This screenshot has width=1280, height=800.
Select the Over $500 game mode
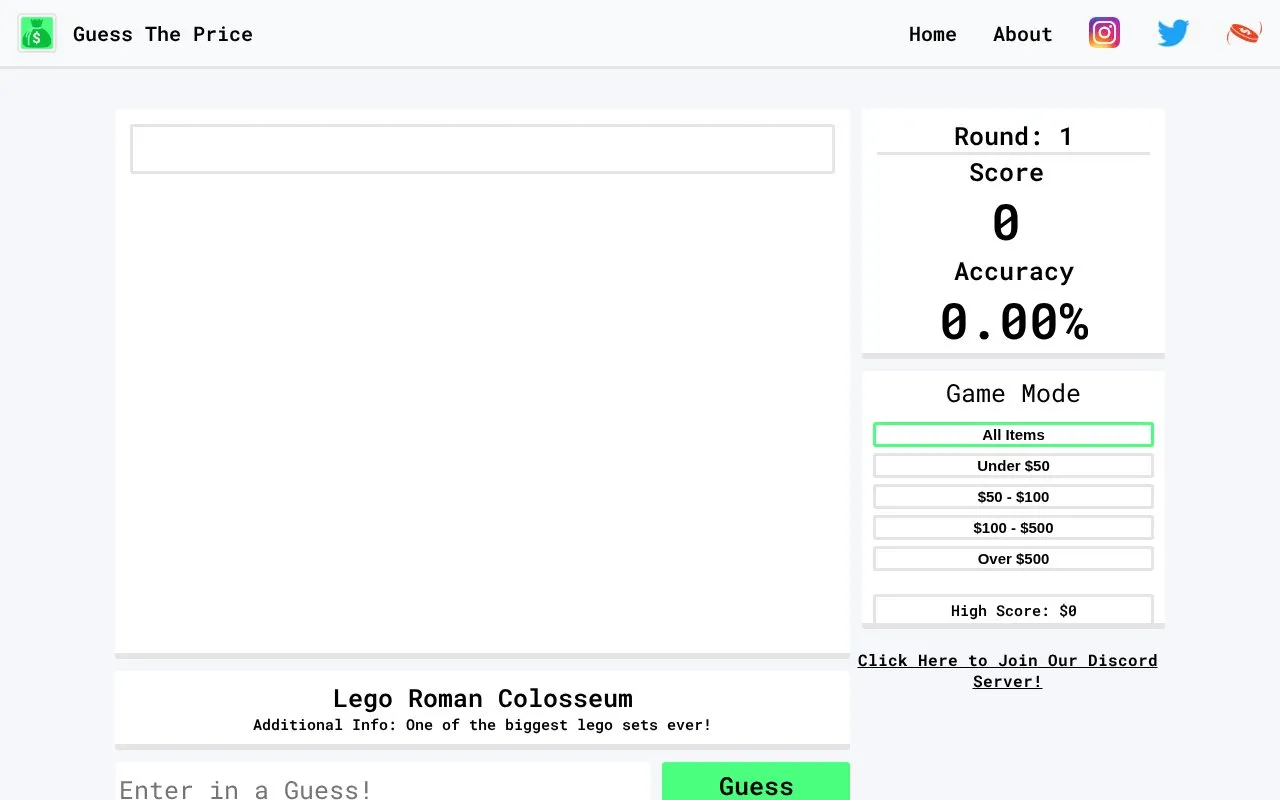point(1013,558)
